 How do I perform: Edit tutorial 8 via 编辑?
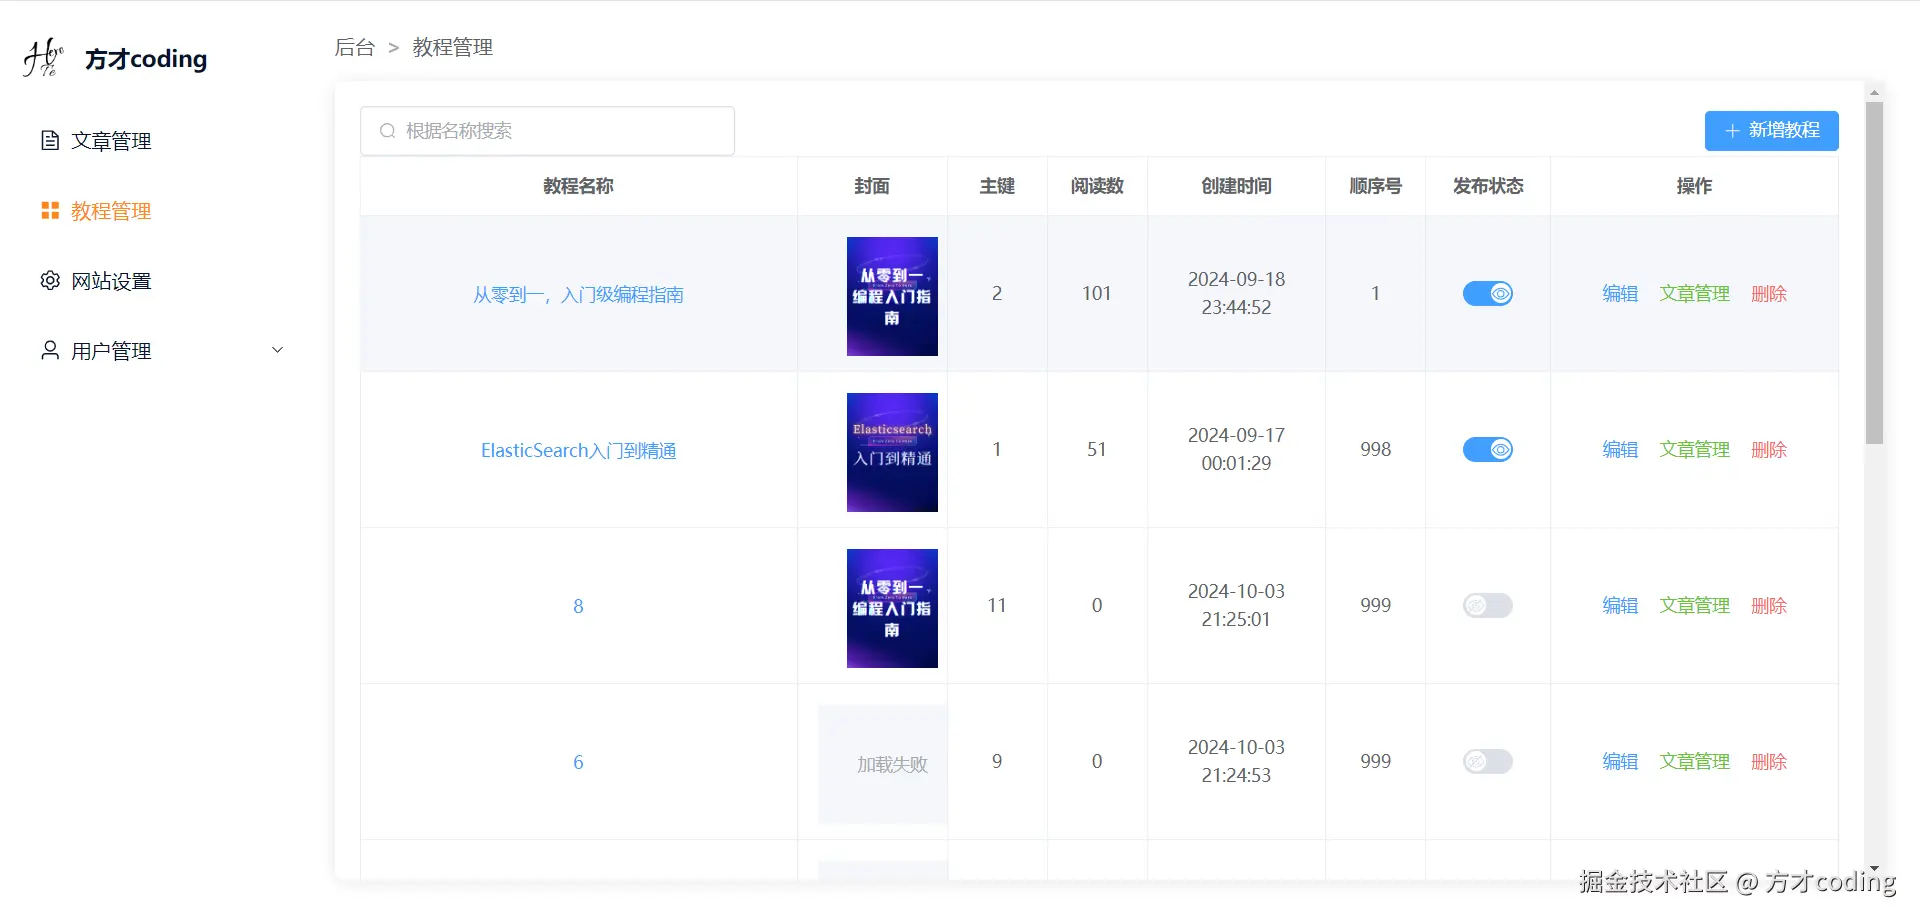click(1620, 606)
